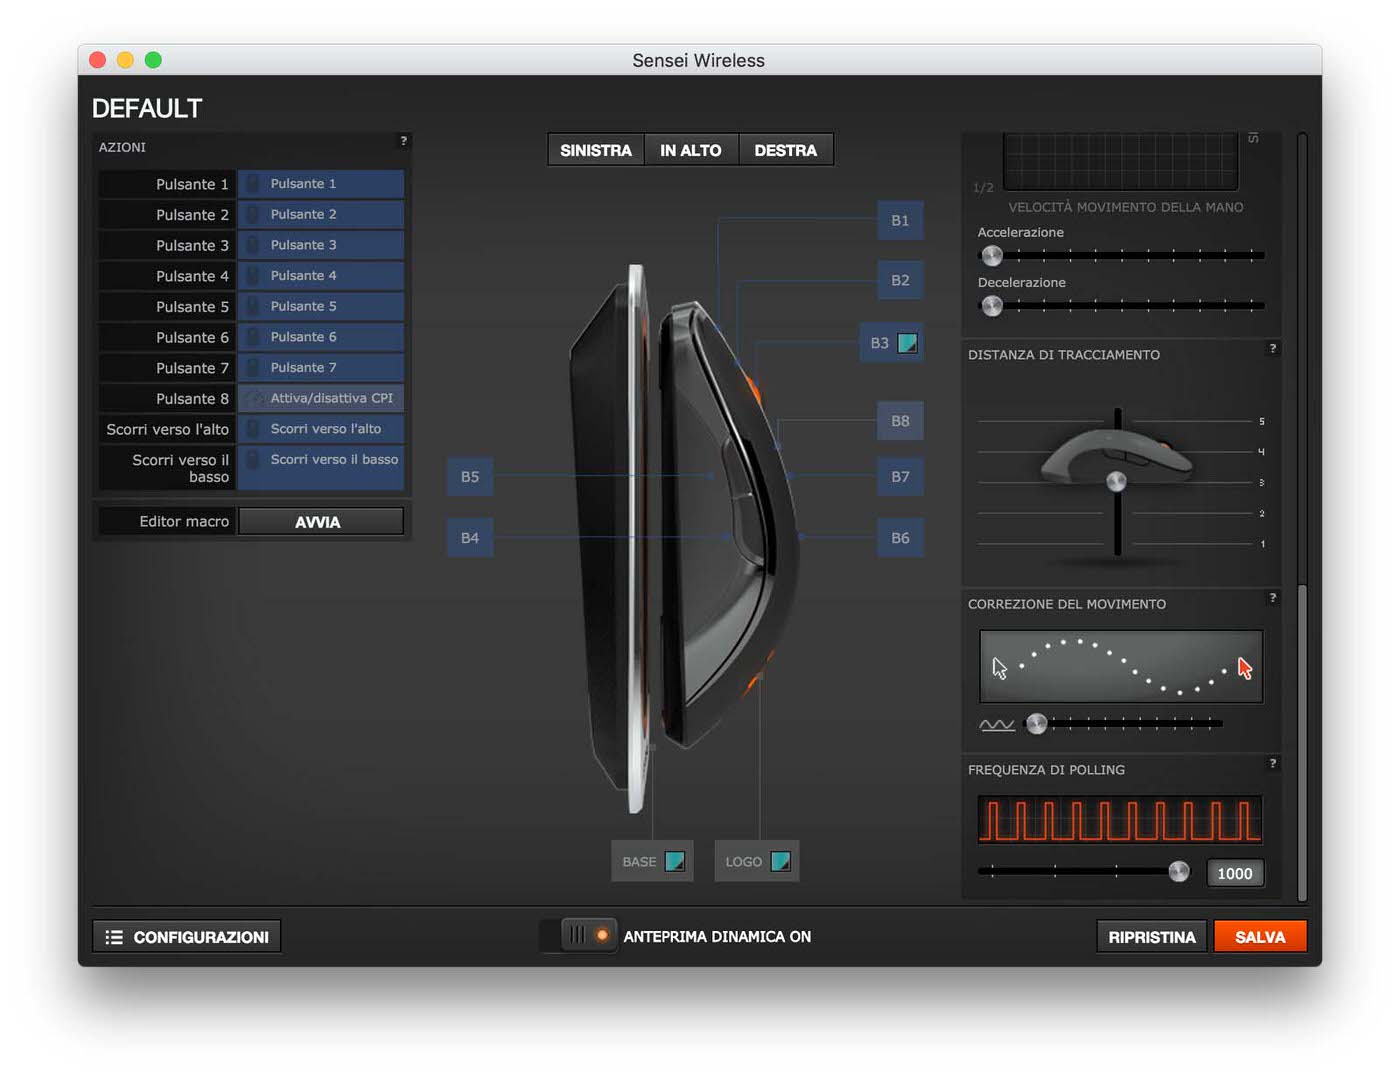Screen dimensions: 1400x1078
Task: Open the BASE illumination color swatch
Action: (x=675, y=861)
